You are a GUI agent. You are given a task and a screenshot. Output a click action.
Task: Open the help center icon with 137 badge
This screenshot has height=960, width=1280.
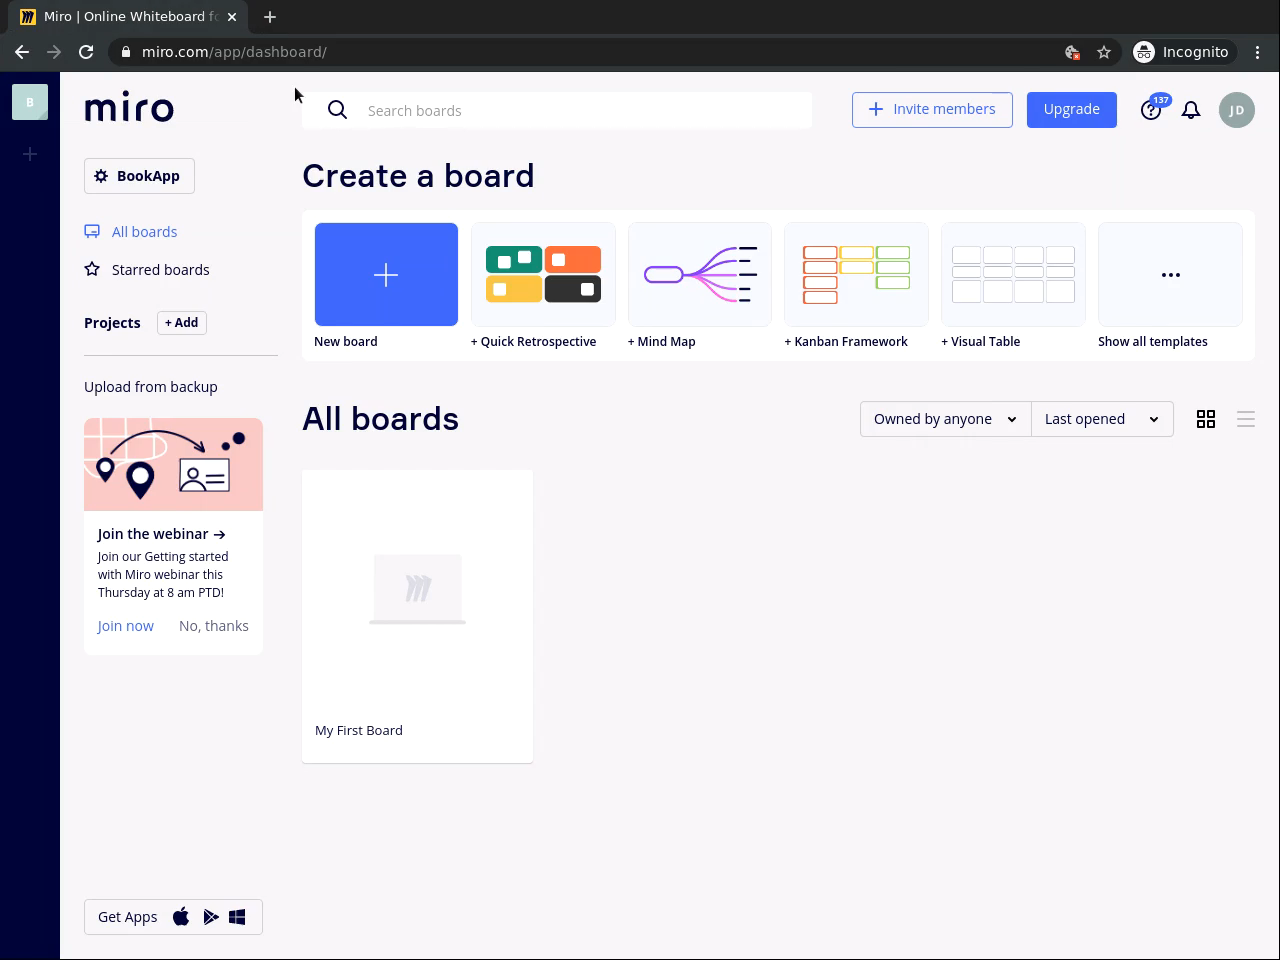pos(1151,110)
